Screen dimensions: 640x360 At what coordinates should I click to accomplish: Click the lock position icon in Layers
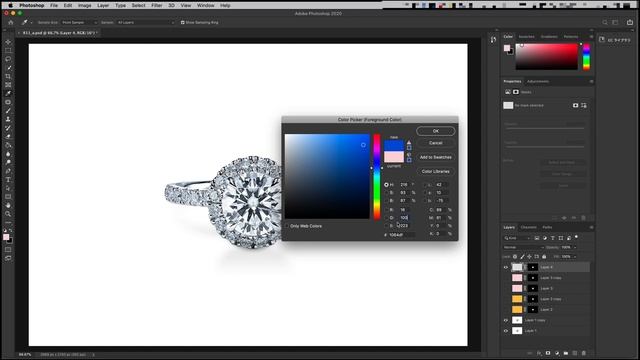coord(529,257)
